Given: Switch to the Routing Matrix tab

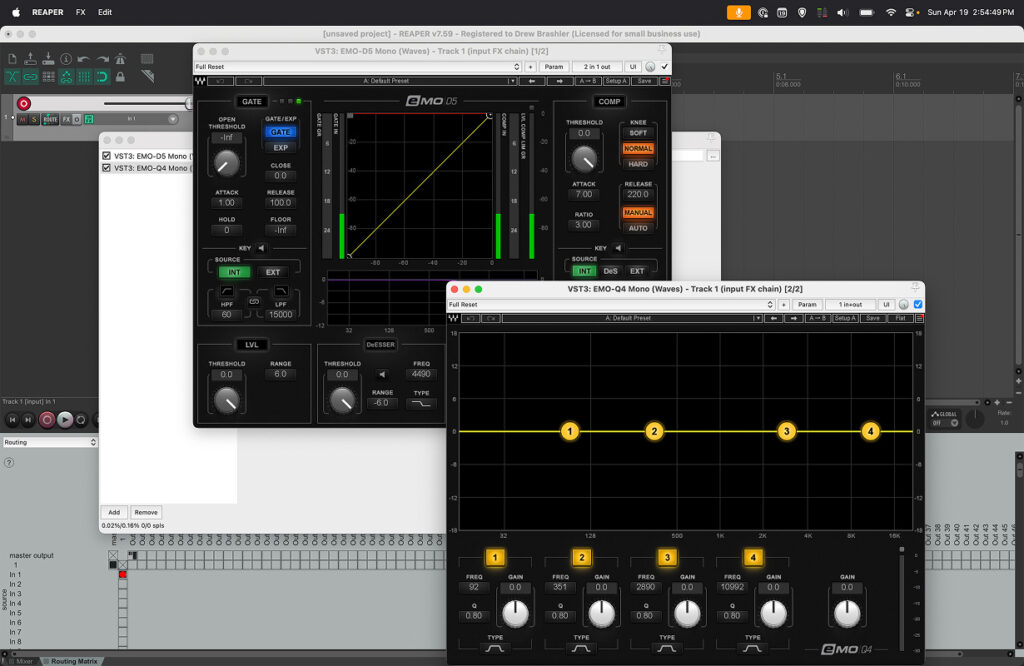Looking at the screenshot, I should tap(76, 660).
